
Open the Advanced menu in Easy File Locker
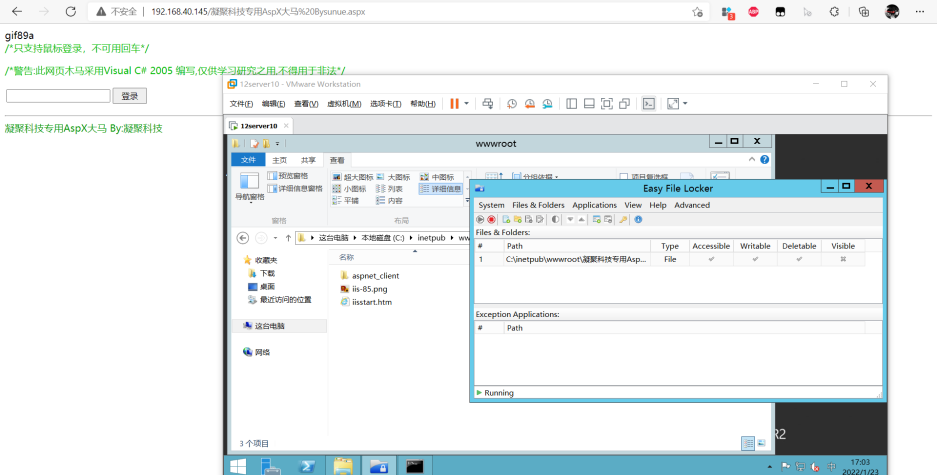pyautogui.click(x=691, y=205)
